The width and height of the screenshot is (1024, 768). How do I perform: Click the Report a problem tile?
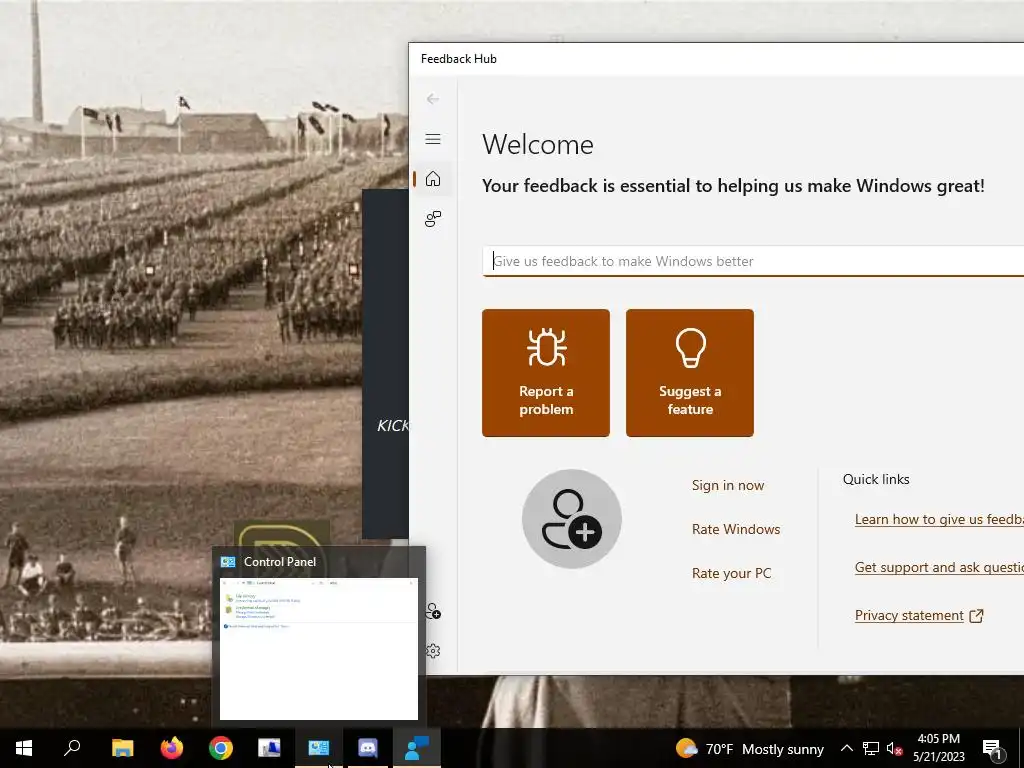click(x=546, y=373)
